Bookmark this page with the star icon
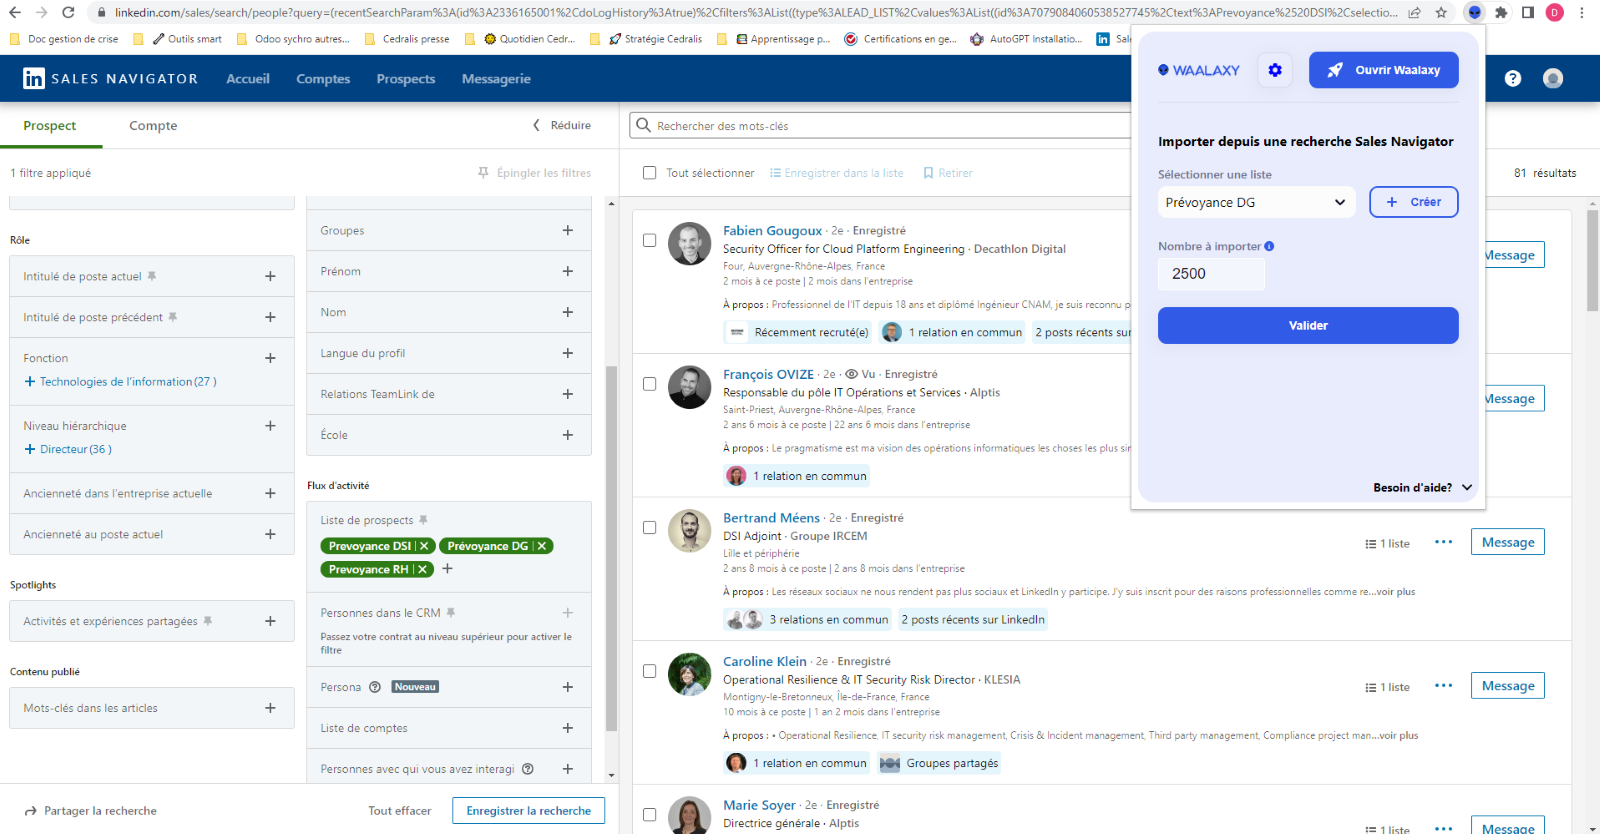The width and height of the screenshot is (1600, 834). point(1441,12)
